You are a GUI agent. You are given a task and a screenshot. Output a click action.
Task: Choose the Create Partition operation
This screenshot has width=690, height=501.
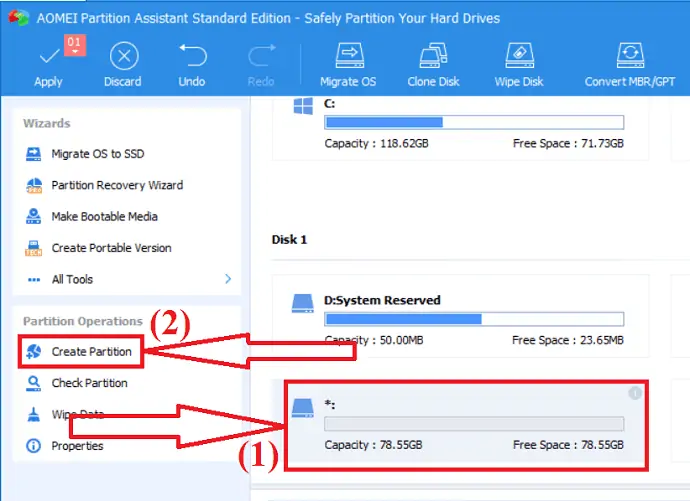click(92, 351)
